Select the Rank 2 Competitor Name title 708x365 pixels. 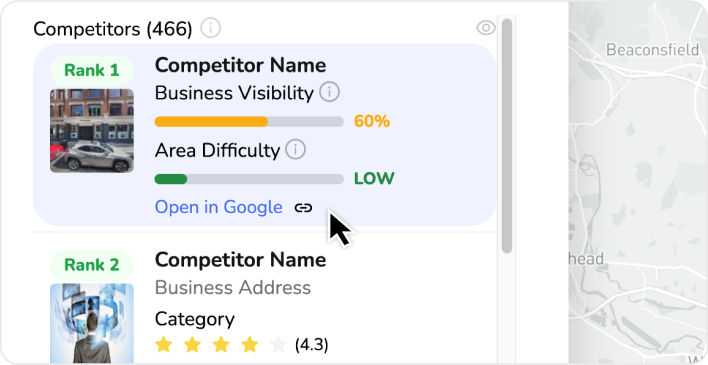coord(240,260)
